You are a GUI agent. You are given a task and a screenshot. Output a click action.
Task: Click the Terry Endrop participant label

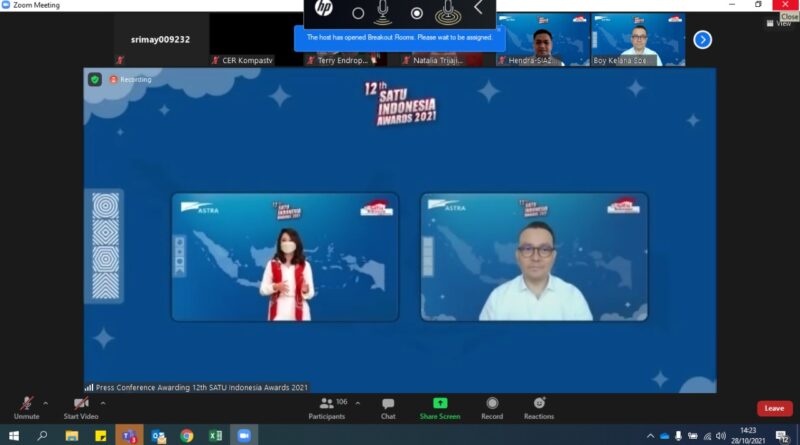point(342,60)
